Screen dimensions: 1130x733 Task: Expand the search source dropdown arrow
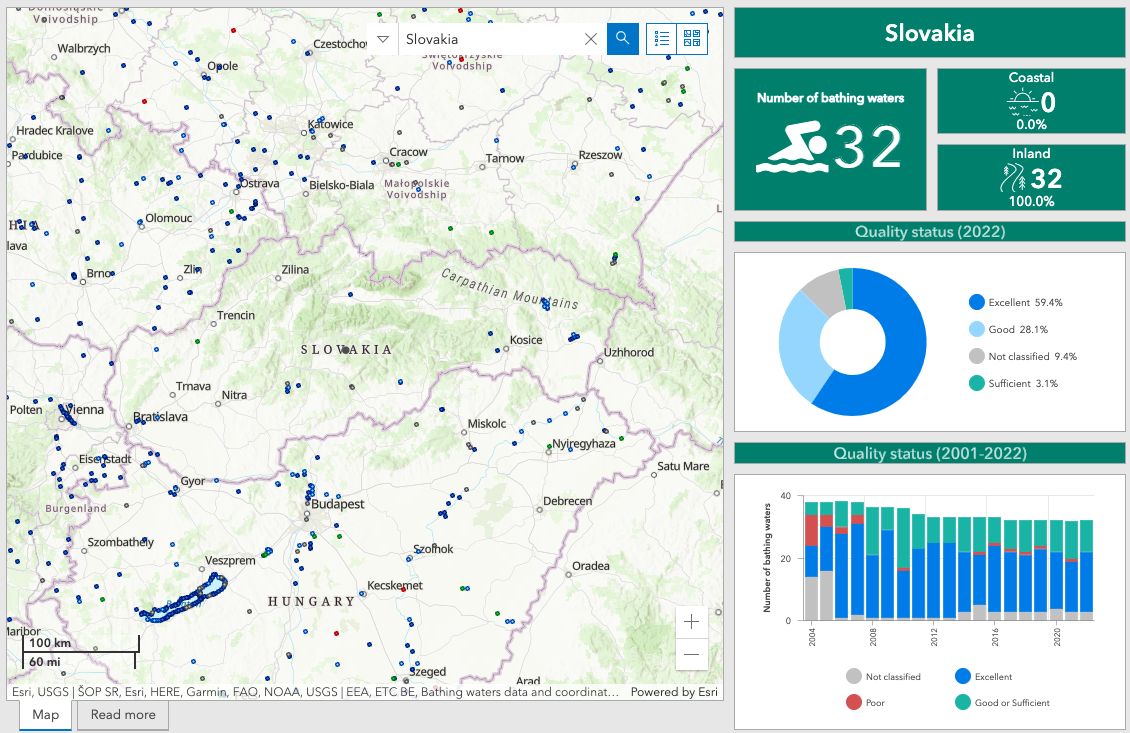tap(382, 39)
